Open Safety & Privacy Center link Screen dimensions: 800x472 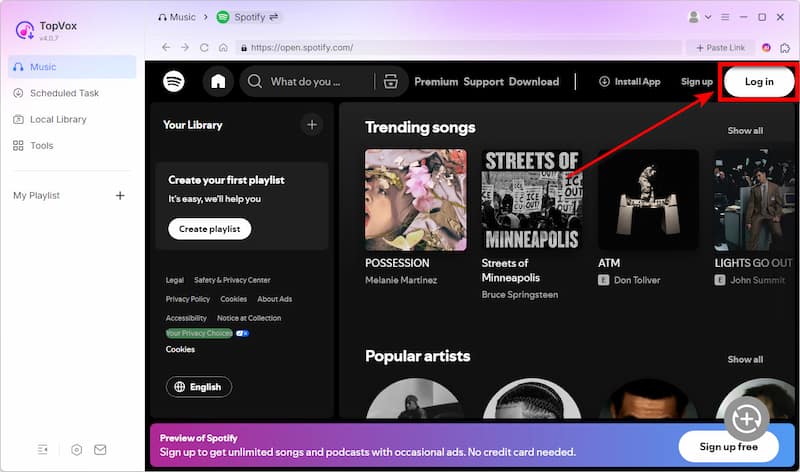pos(232,280)
